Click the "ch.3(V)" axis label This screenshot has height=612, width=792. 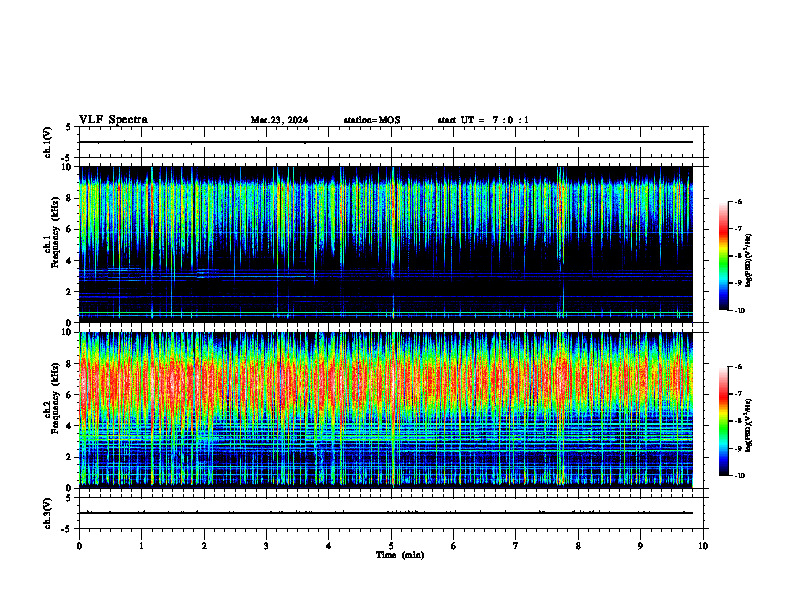pyautogui.click(x=48, y=513)
